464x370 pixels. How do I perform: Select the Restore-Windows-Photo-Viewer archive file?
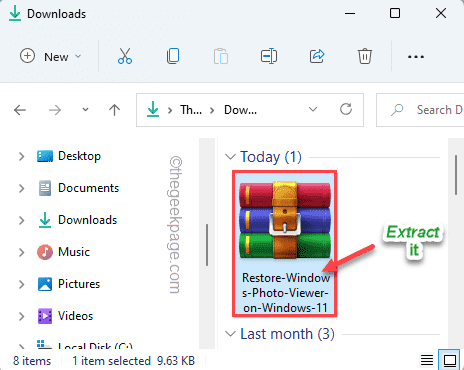coord(285,243)
